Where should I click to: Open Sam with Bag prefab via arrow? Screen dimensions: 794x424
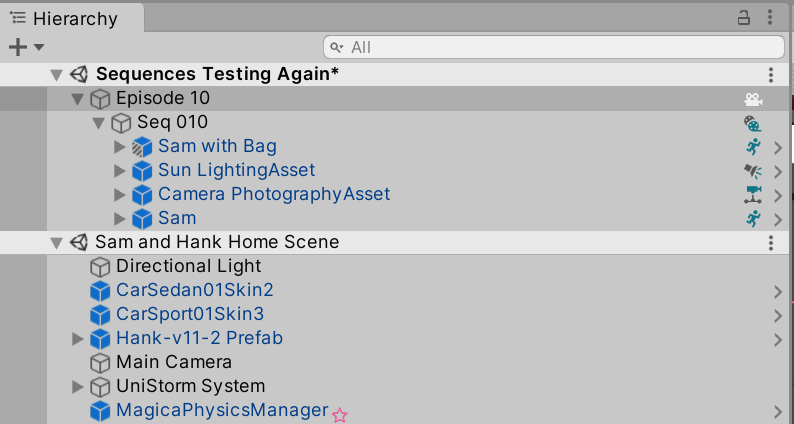pyautogui.click(x=778, y=148)
